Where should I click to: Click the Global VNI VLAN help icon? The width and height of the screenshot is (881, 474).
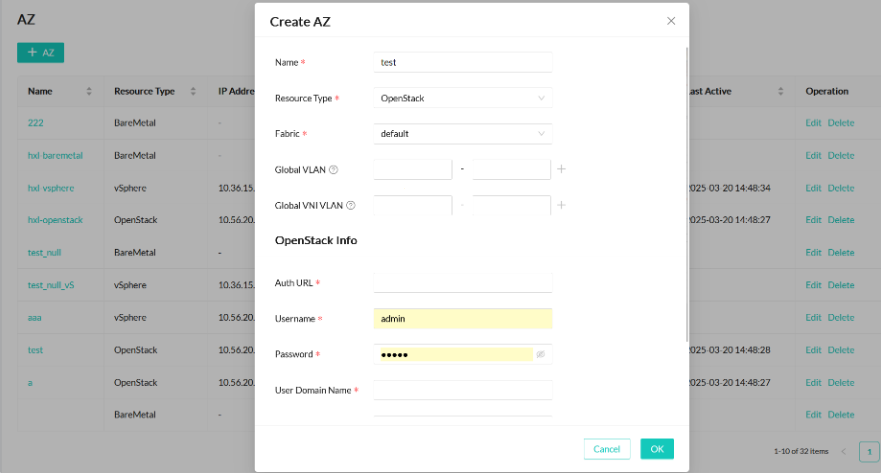coord(351,206)
